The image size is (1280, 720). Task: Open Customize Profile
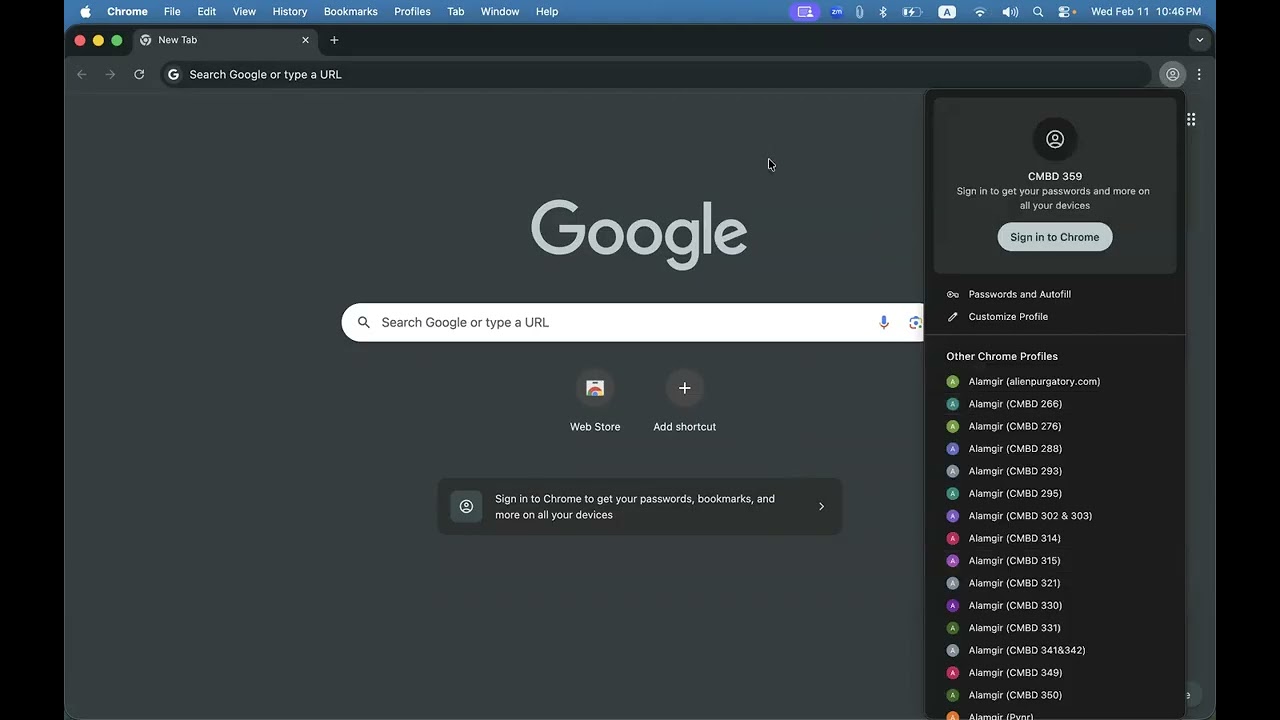pyautogui.click(x=1055, y=316)
